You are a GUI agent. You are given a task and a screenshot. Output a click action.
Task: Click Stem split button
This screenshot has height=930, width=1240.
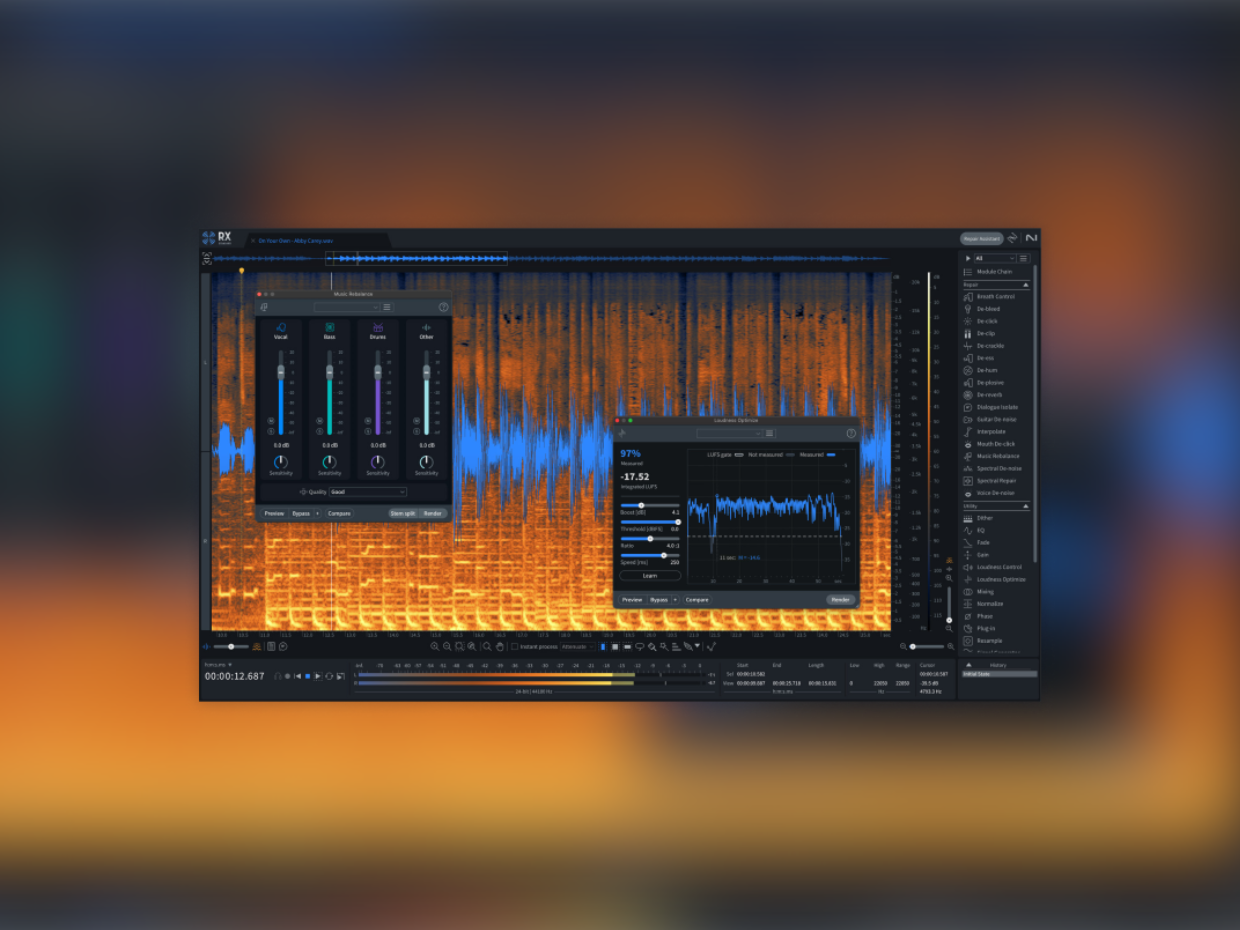tap(402, 513)
